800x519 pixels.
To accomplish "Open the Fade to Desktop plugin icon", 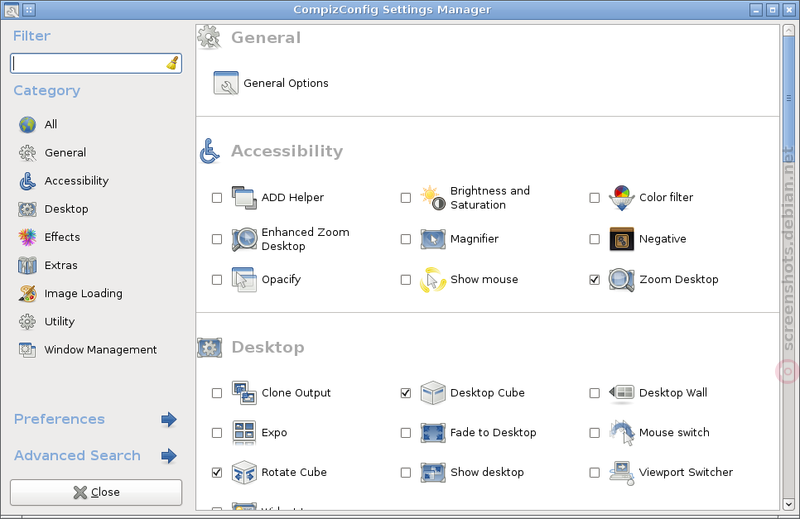I will pyautogui.click(x=433, y=432).
